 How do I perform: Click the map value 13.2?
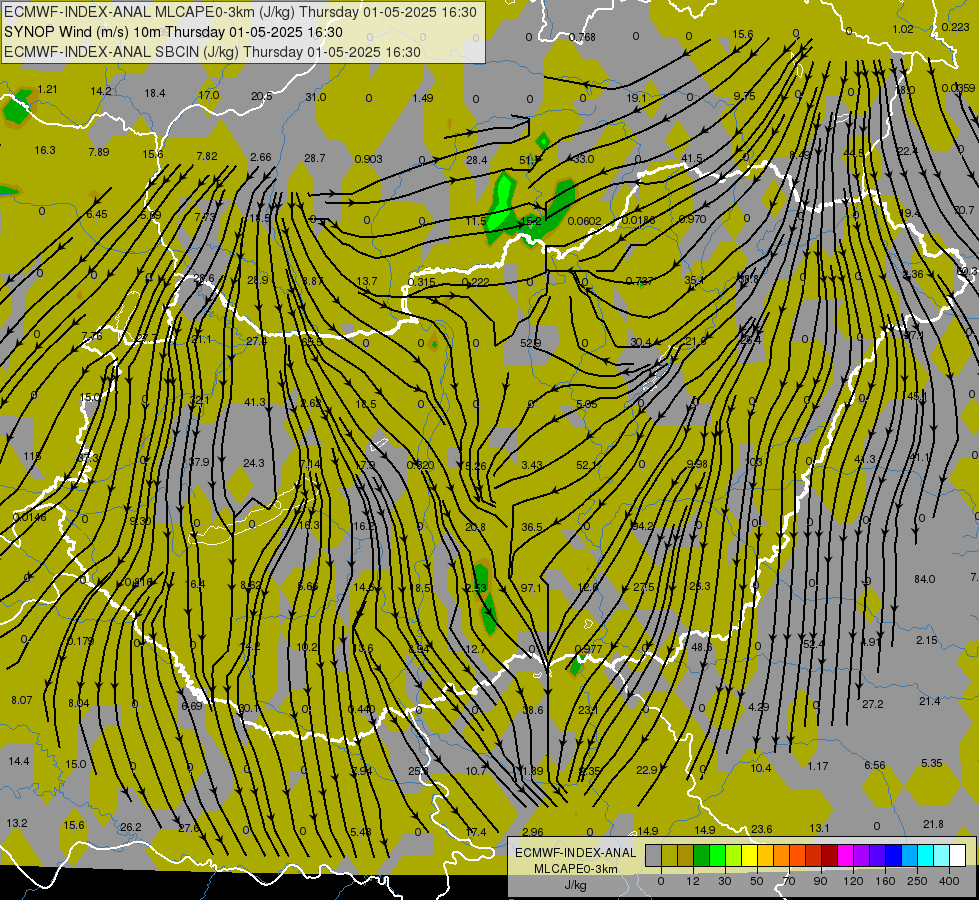17,823
